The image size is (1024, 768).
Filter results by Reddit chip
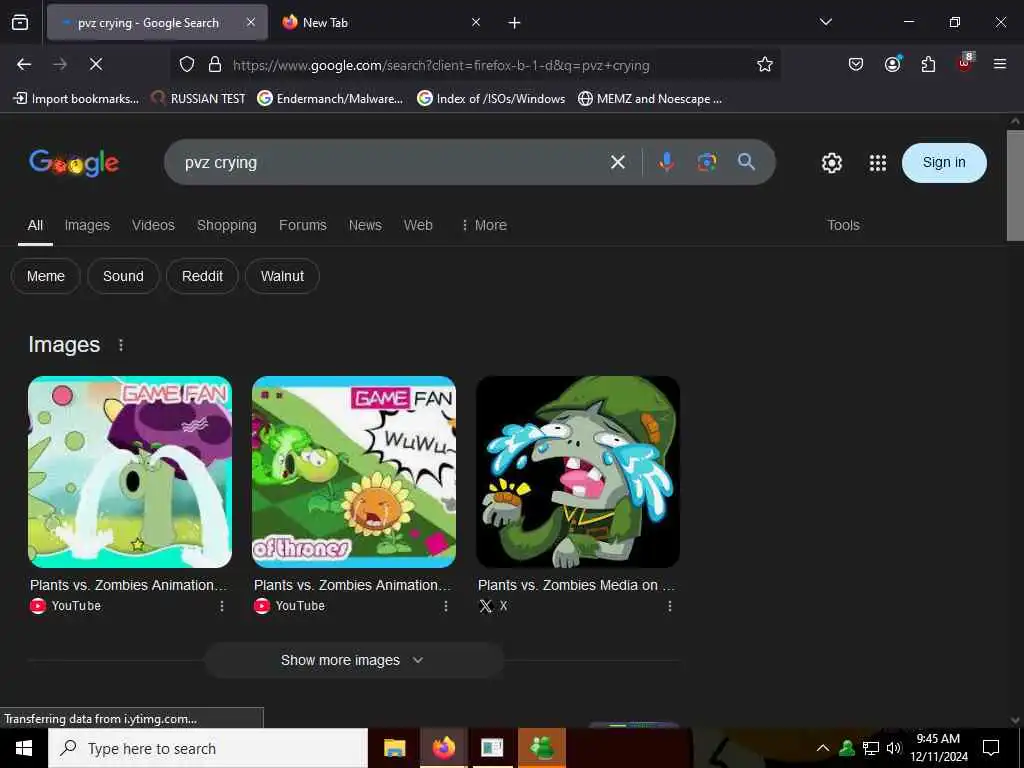pos(202,276)
